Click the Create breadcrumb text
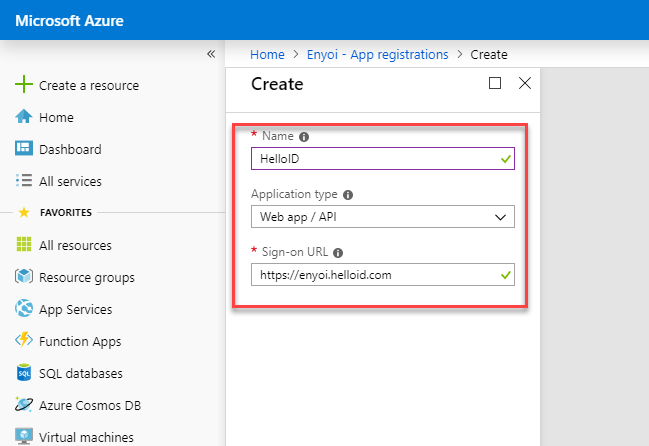This screenshot has width=649, height=446. tap(489, 55)
